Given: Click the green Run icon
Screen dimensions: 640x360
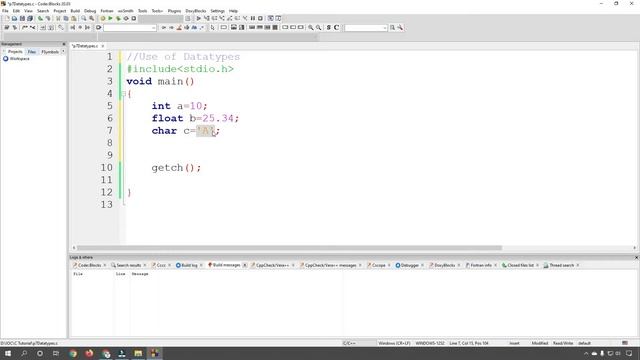Looking at the screenshot, I should click(x=110, y=18).
